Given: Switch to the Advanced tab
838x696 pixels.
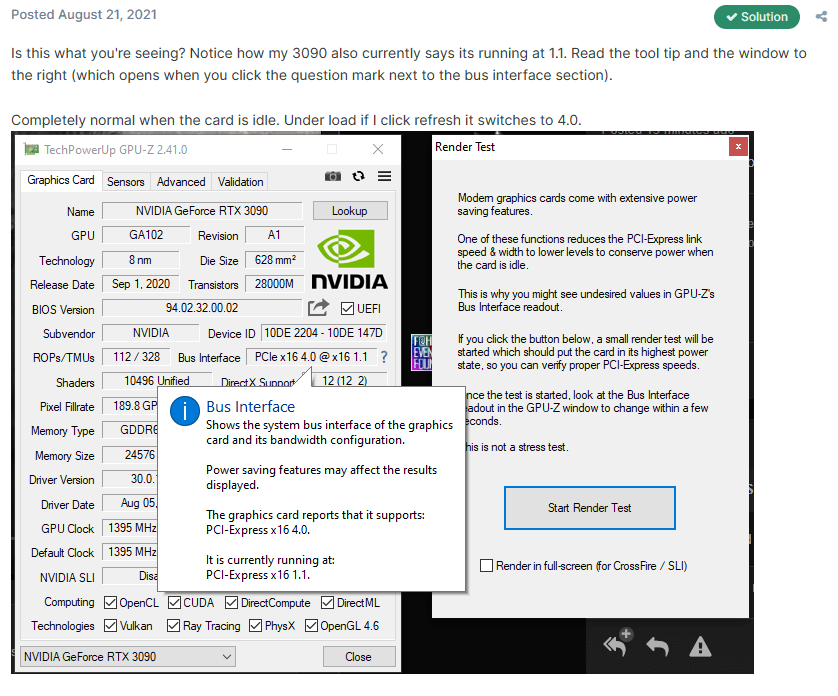Looking at the screenshot, I should pyautogui.click(x=181, y=182).
